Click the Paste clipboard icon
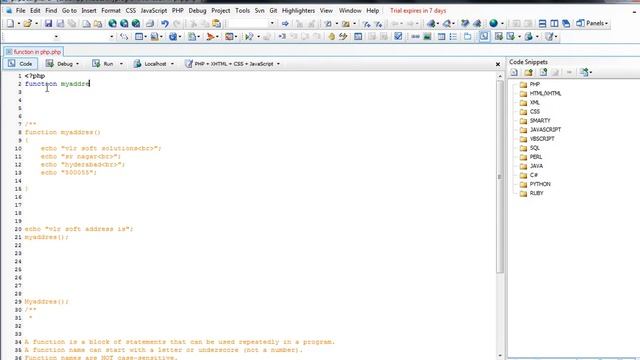Screen dimensions: 640x360 pos(217,24)
